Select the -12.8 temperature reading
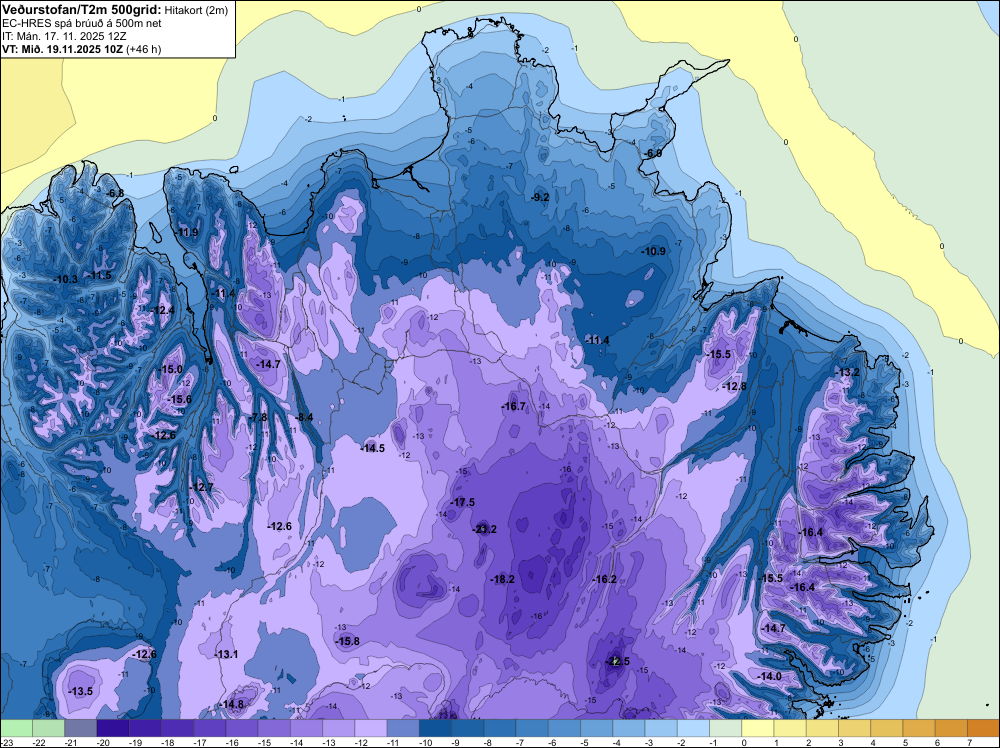1000x748 pixels. click(734, 386)
